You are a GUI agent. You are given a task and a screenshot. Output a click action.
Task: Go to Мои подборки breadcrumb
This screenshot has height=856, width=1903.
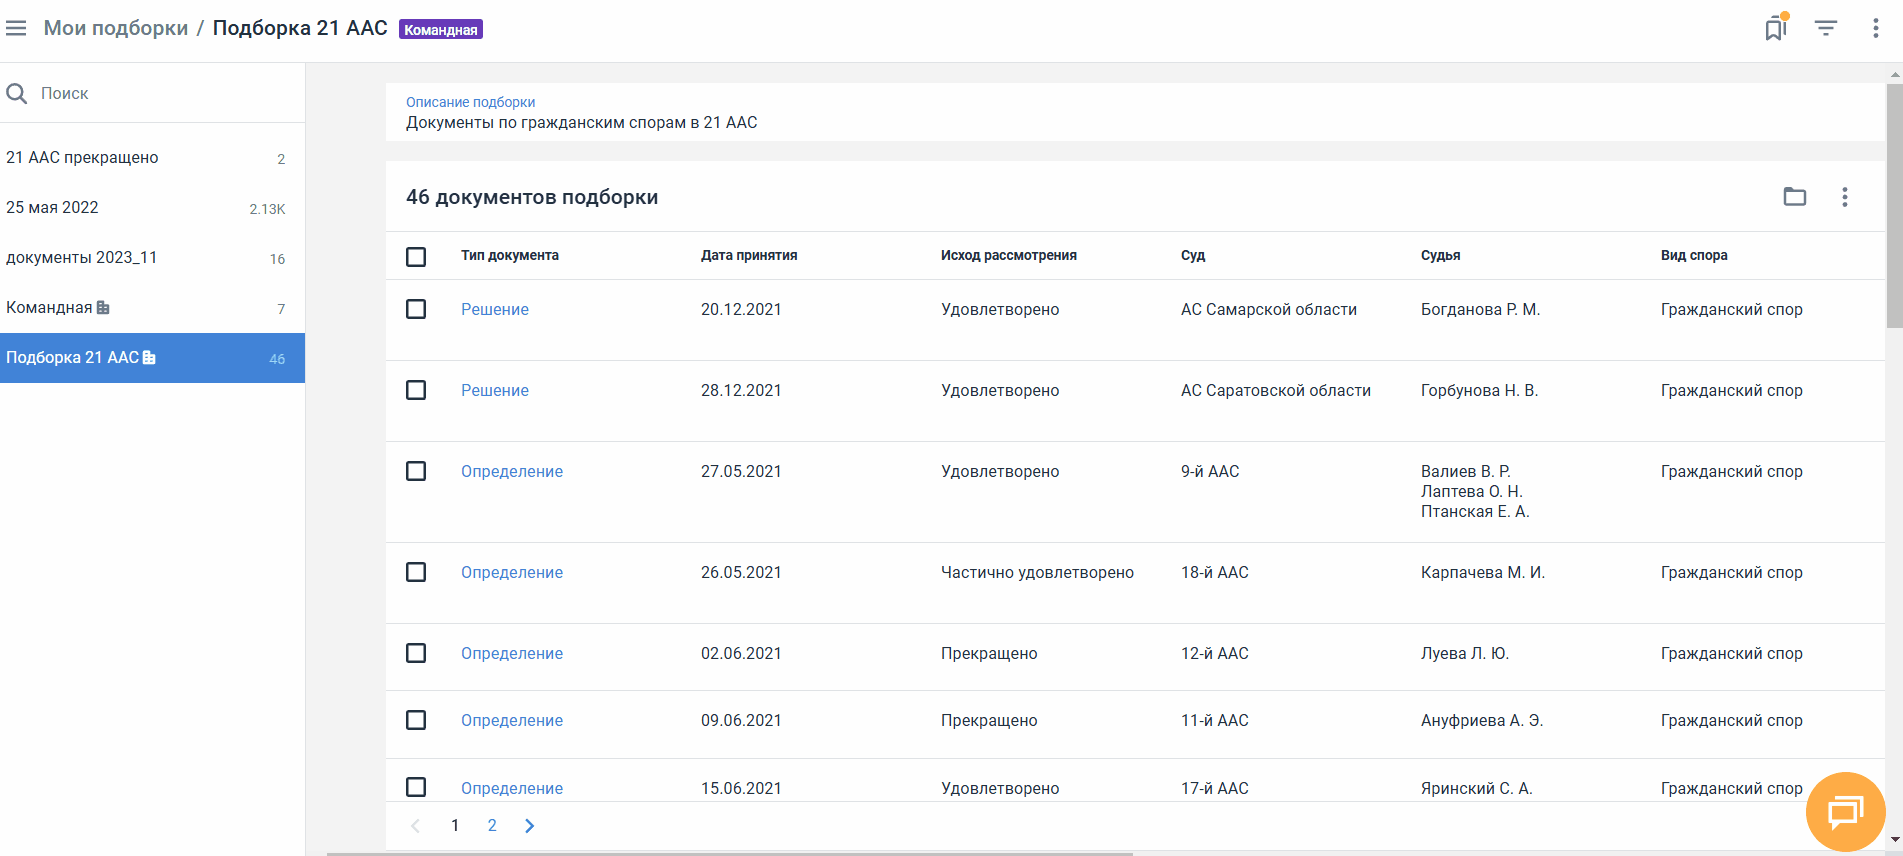(116, 28)
